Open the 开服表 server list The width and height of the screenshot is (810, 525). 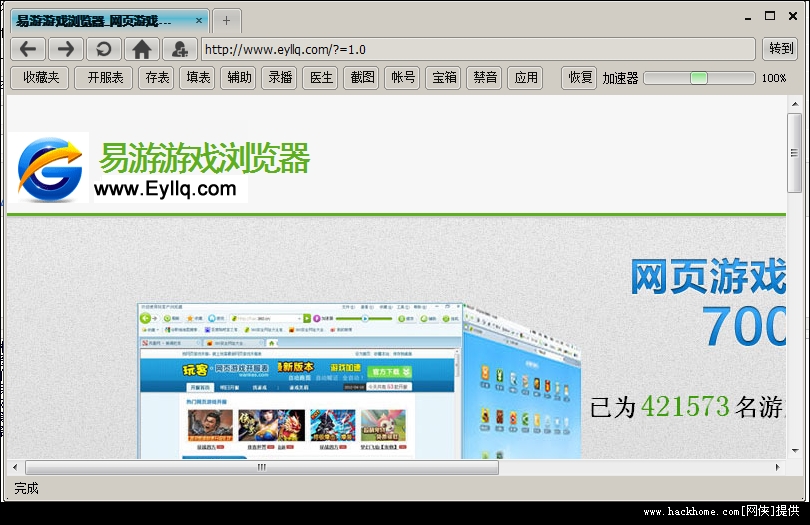pos(105,78)
